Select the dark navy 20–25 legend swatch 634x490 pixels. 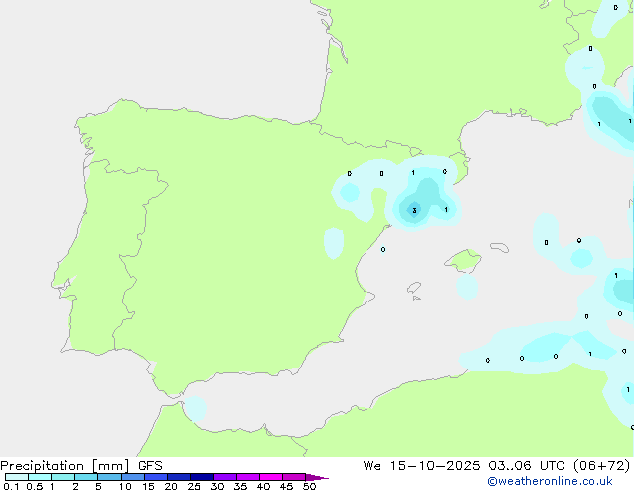(x=201, y=478)
